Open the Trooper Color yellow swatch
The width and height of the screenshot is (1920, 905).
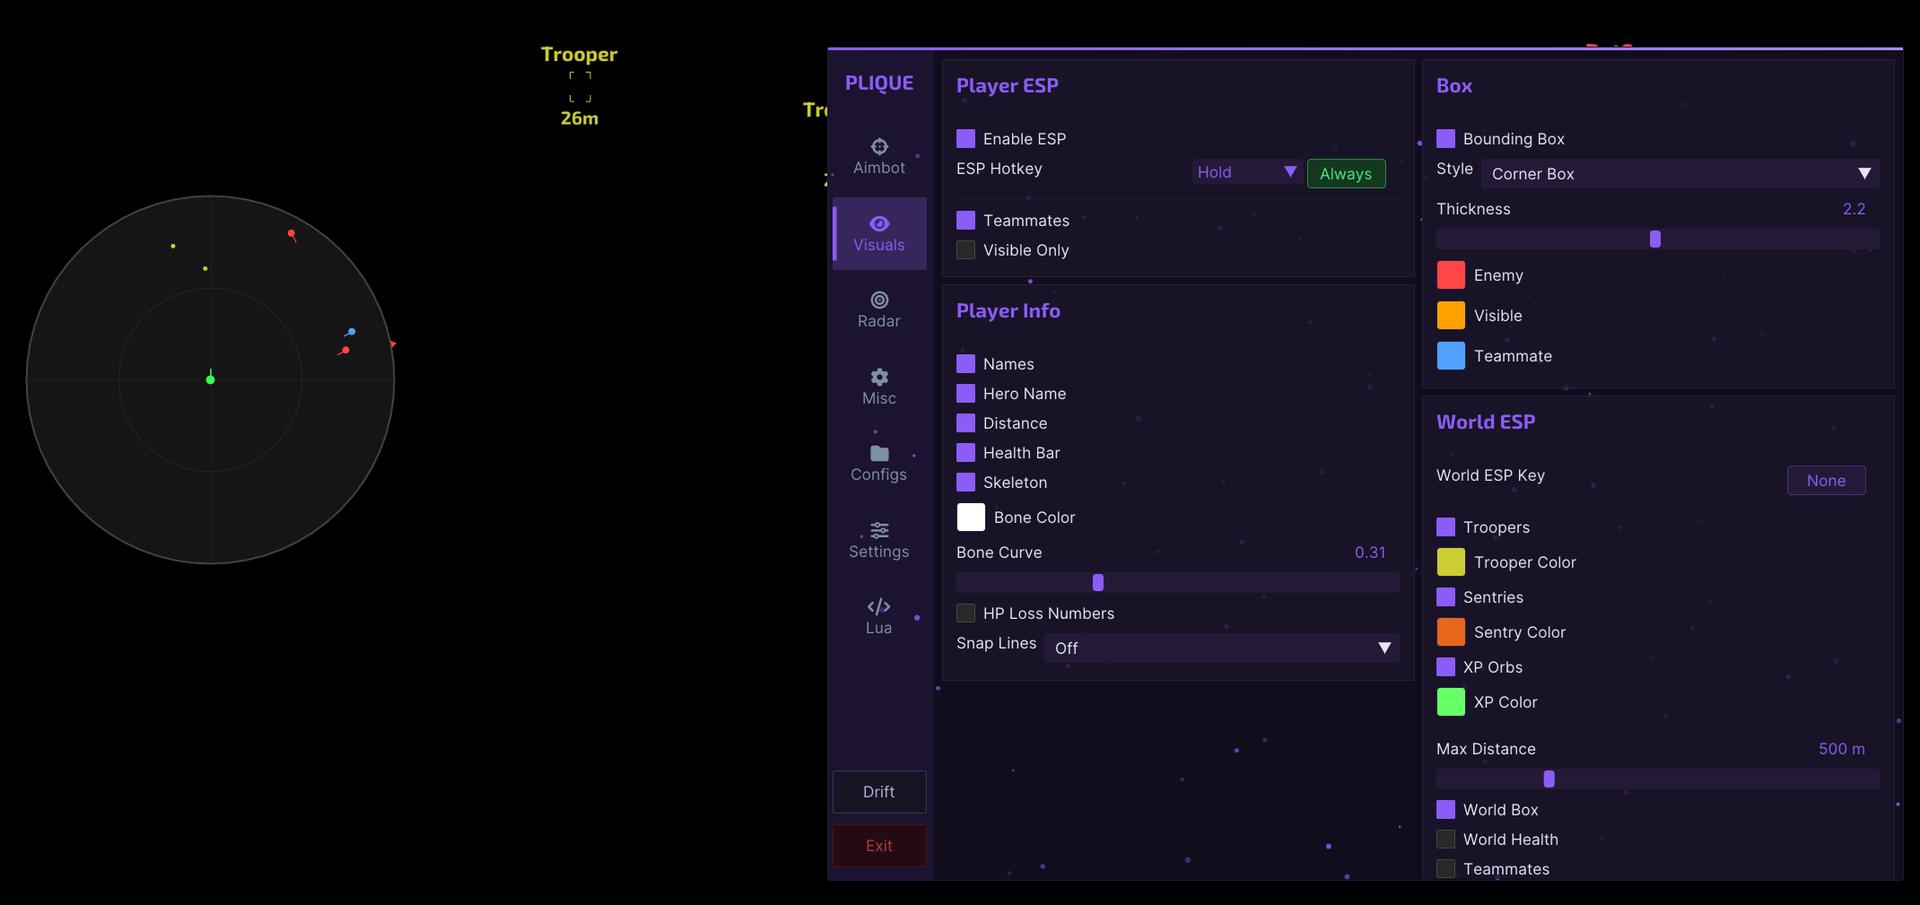pyautogui.click(x=1451, y=562)
